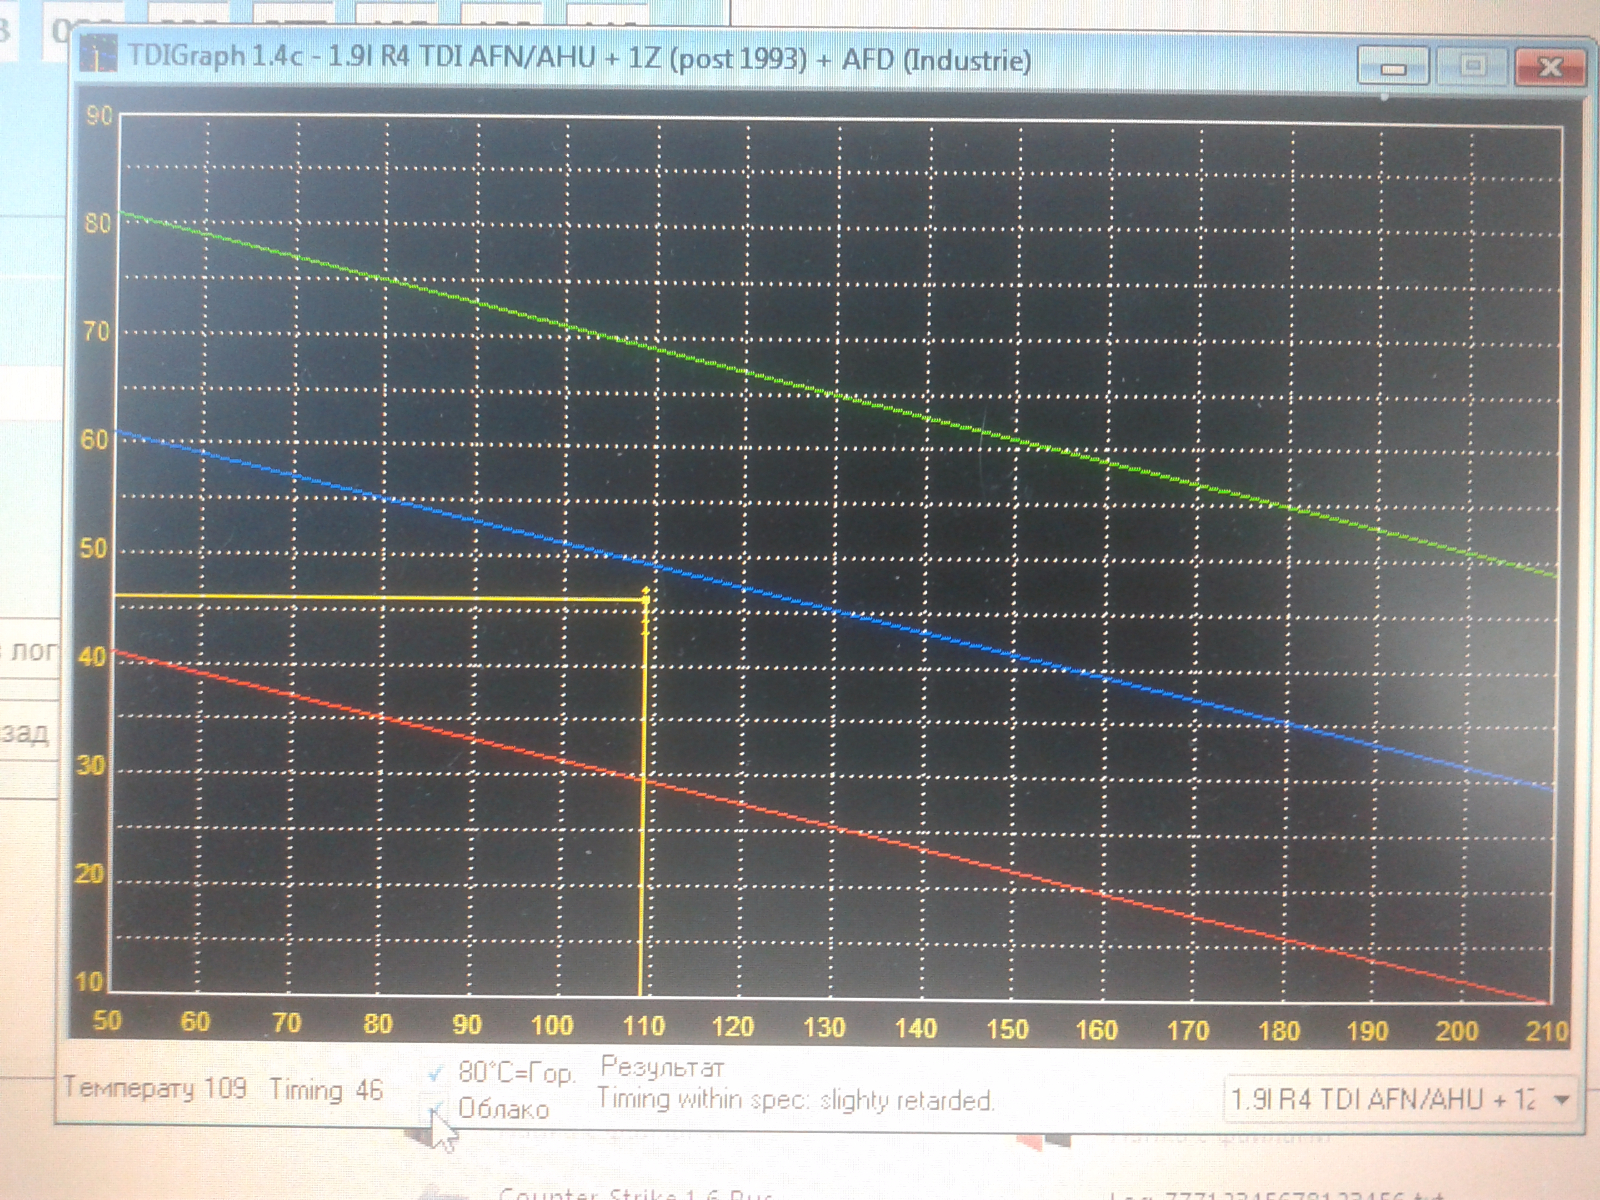Click the maximize button of TDIGraph
Screen dimensions: 1600x1200
pos(1471,67)
